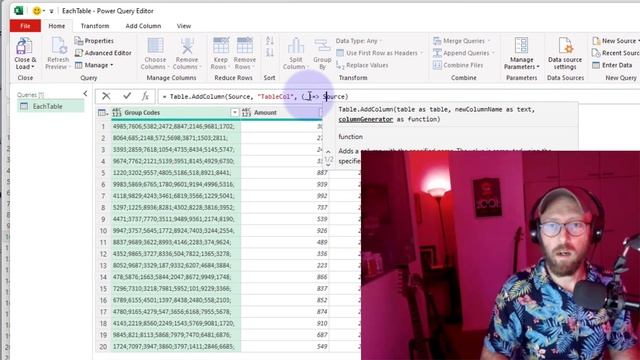Click the Remove Columns icon
Screen dimensions: 640x360
187,46
